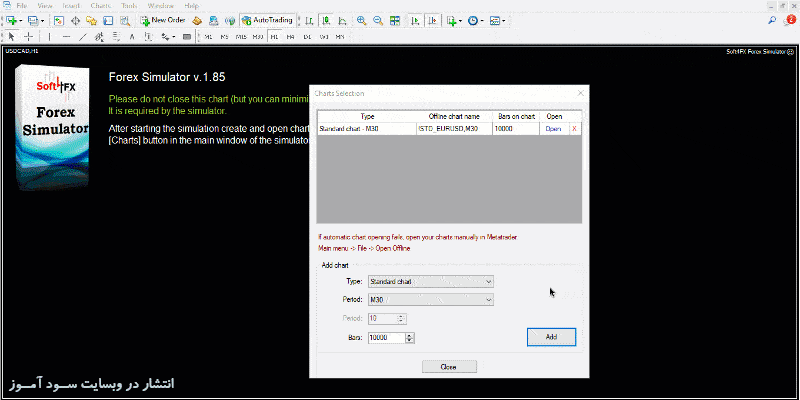800x400 pixels.
Task: Open the red notification alert icon
Action: tap(790, 20)
